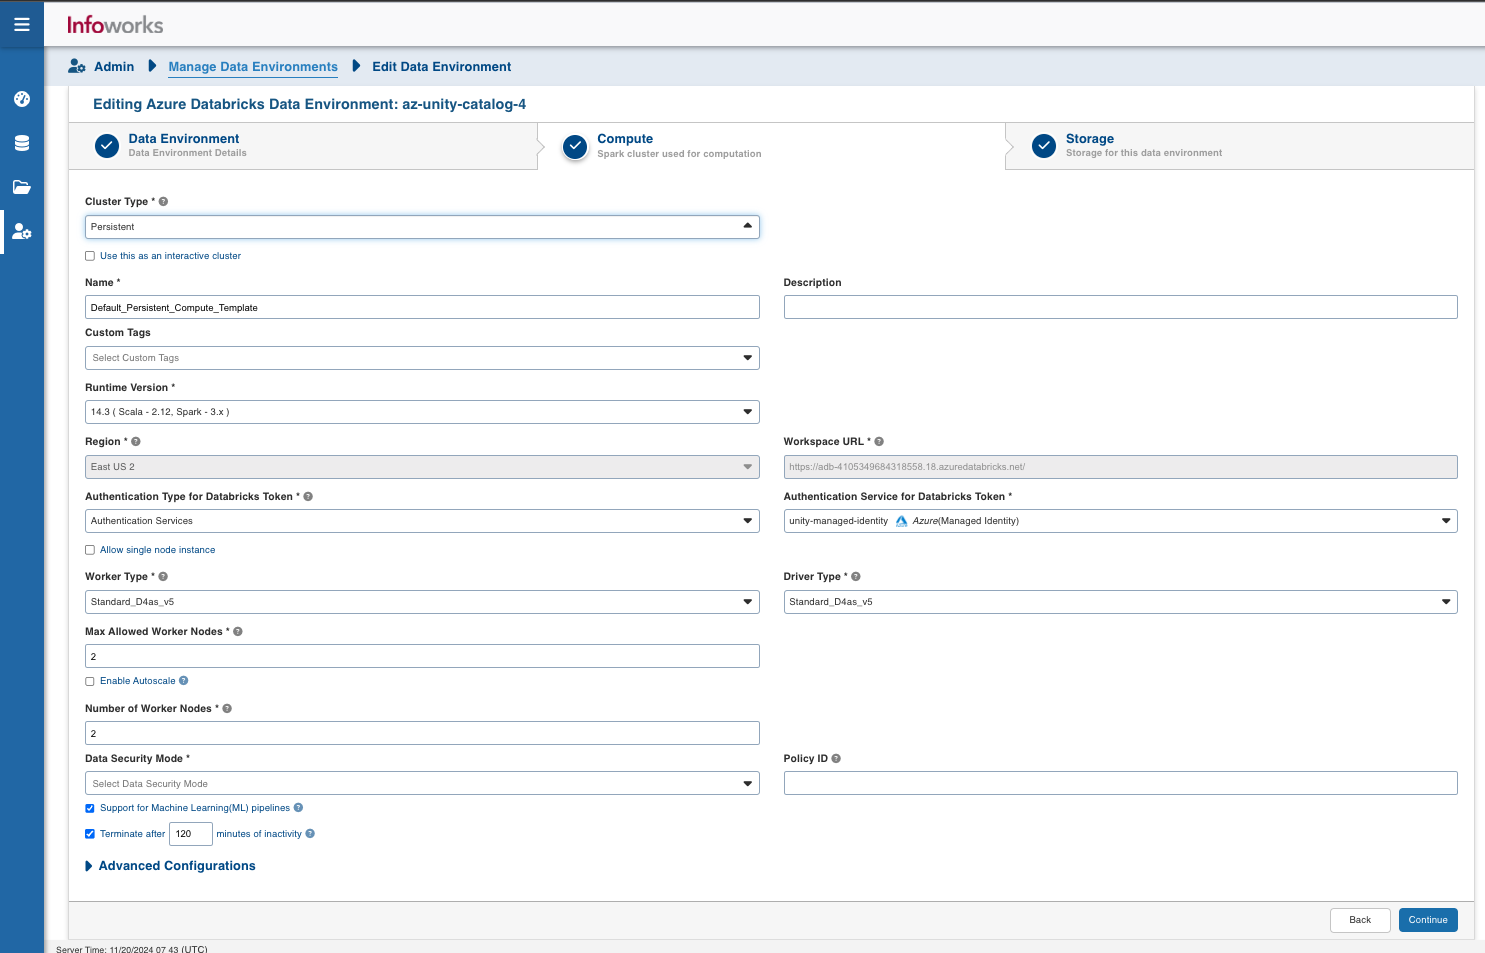Click the Back button
This screenshot has height=953, width=1485.
pyautogui.click(x=1360, y=920)
